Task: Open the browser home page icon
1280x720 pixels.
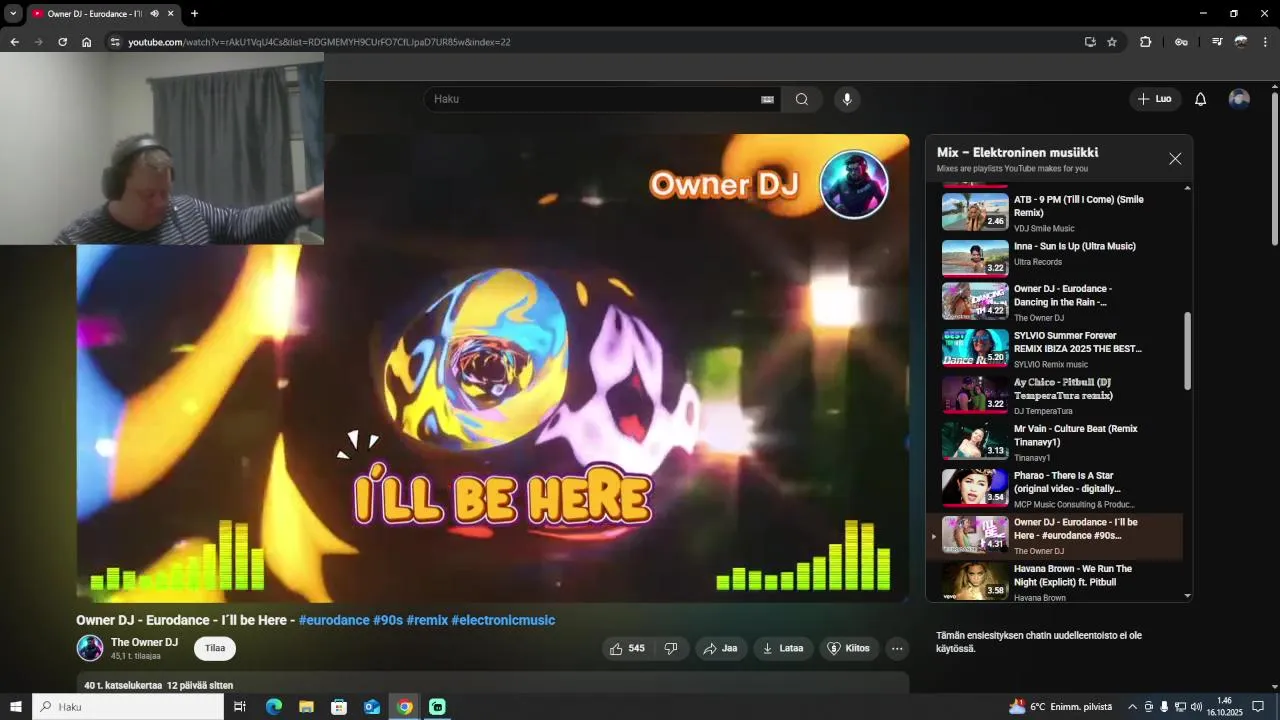Action: (x=87, y=42)
